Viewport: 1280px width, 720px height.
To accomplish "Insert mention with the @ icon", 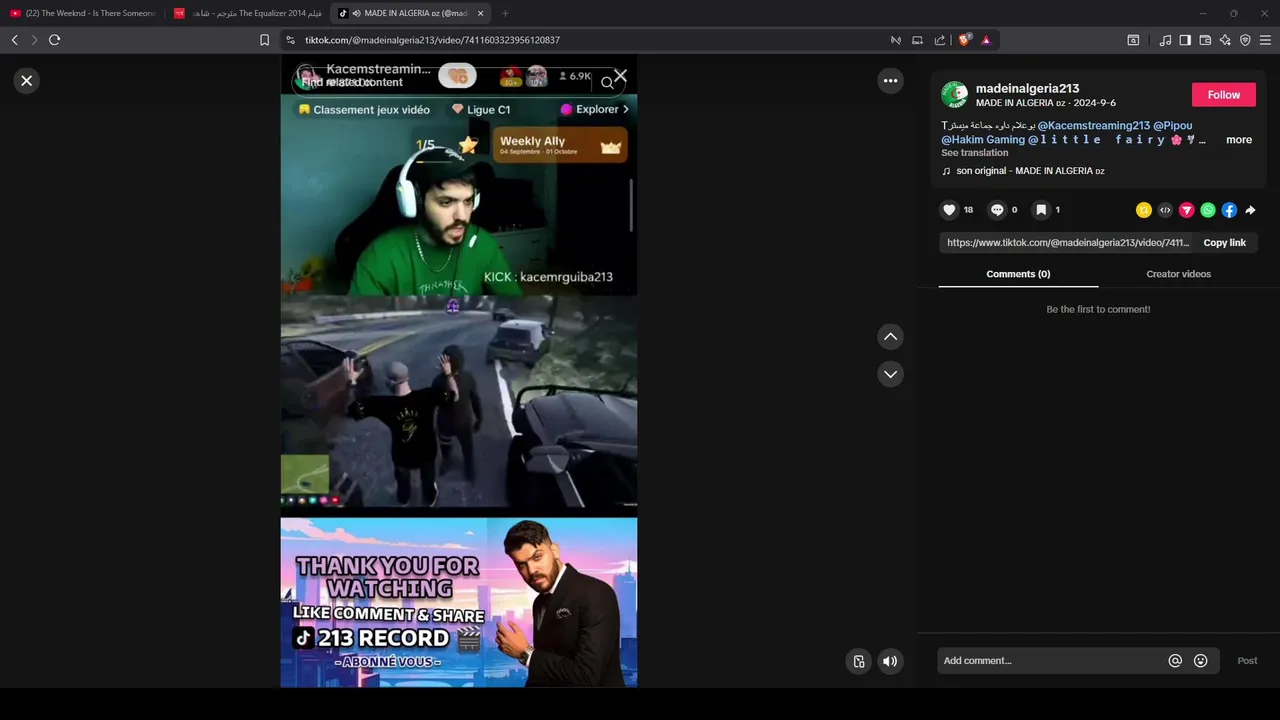I will click(x=1175, y=661).
